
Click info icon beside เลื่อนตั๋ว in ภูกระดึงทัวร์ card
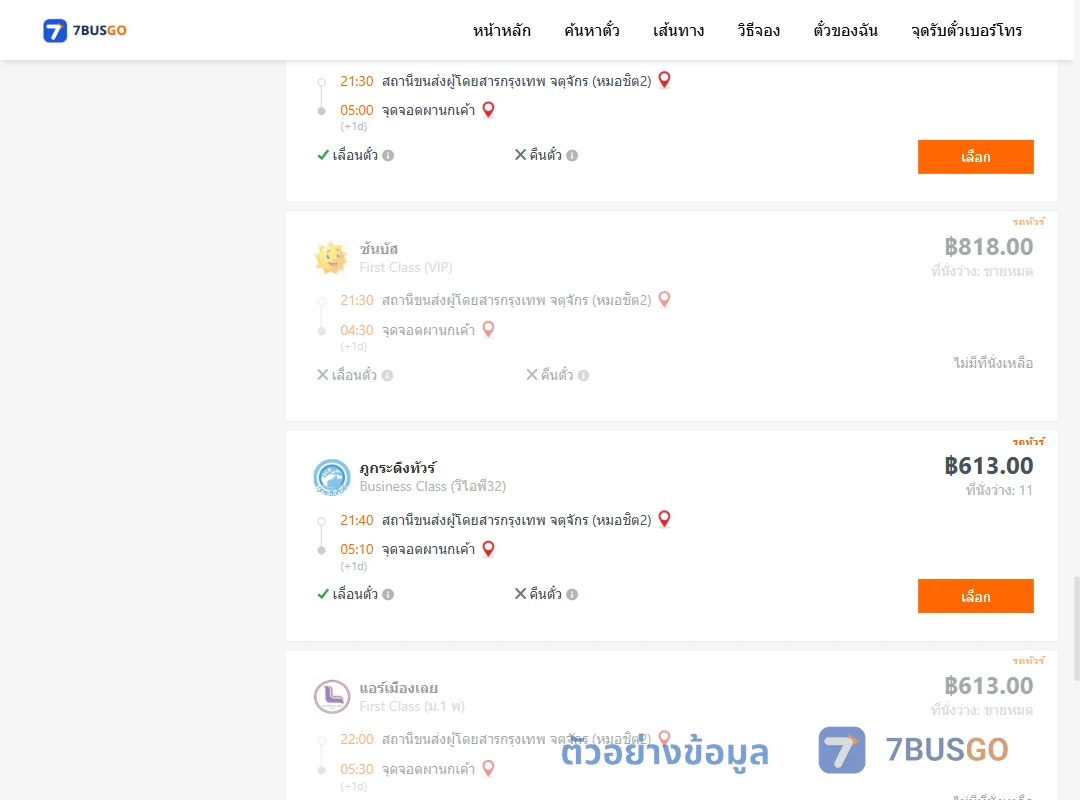click(x=388, y=595)
